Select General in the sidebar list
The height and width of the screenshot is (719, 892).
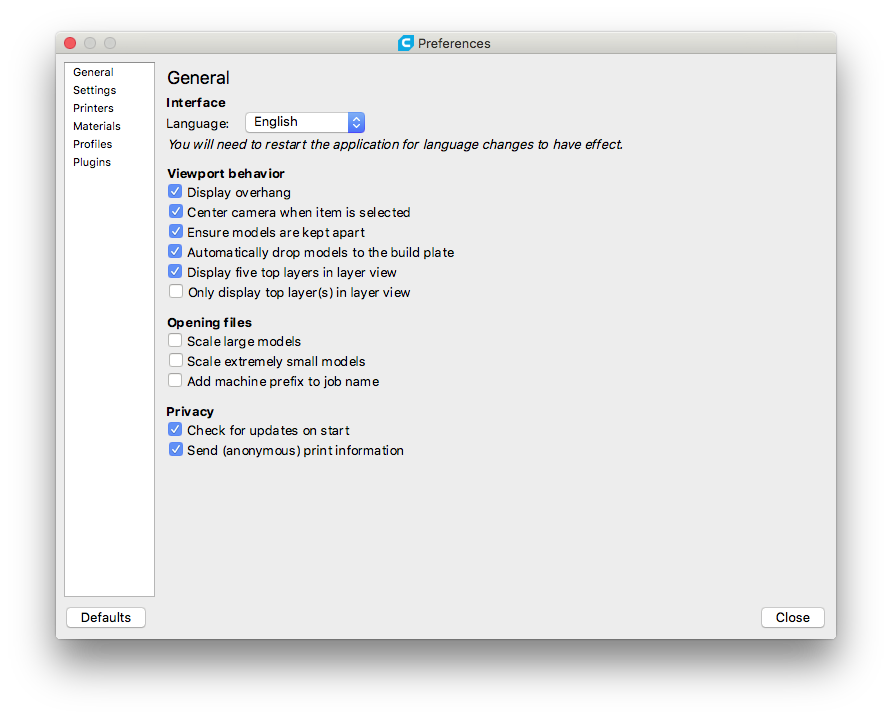click(93, 72)
